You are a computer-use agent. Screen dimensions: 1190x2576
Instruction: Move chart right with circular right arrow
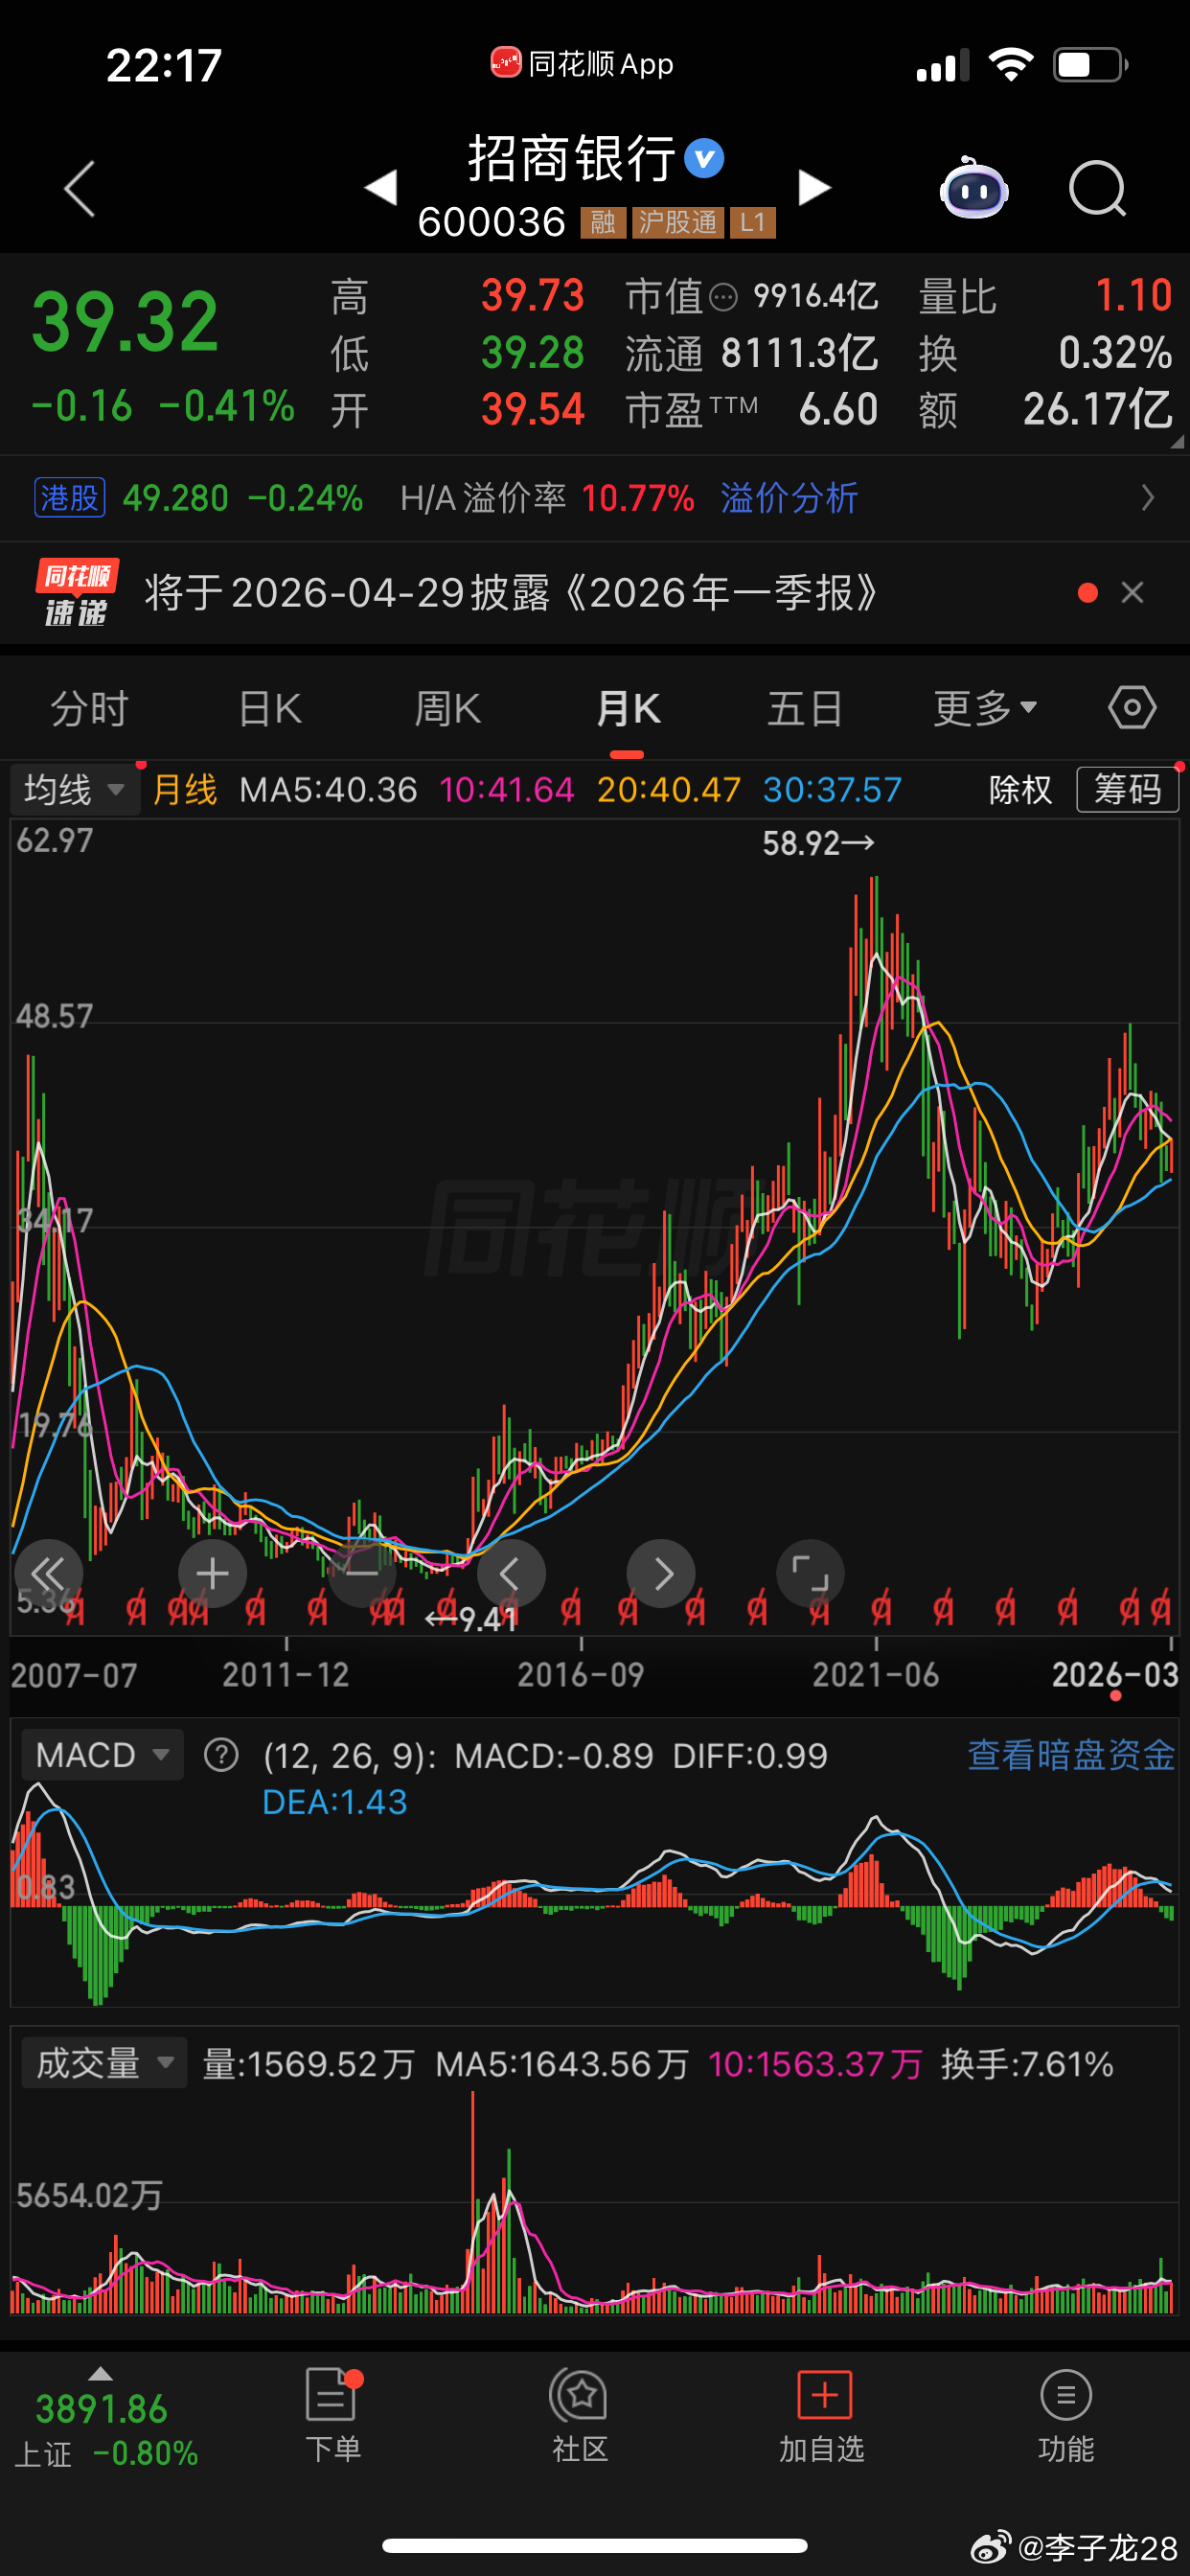[x=661, y=1574]
